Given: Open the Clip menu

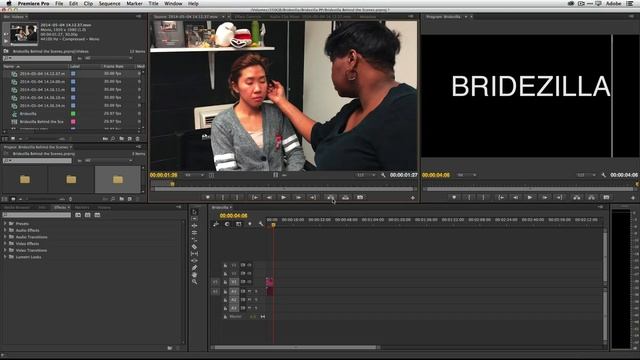Looking at the screenshot, I should [88, 3].
